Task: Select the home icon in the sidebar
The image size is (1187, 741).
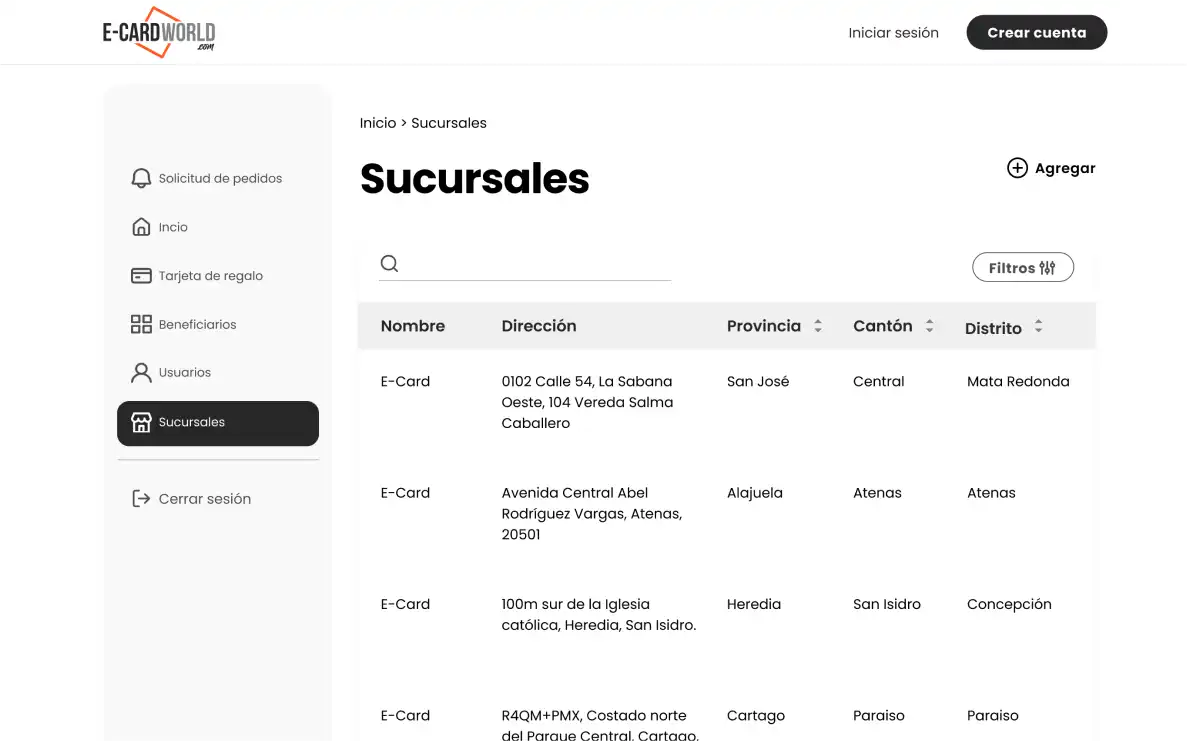Action: click(x=141, y=226)
